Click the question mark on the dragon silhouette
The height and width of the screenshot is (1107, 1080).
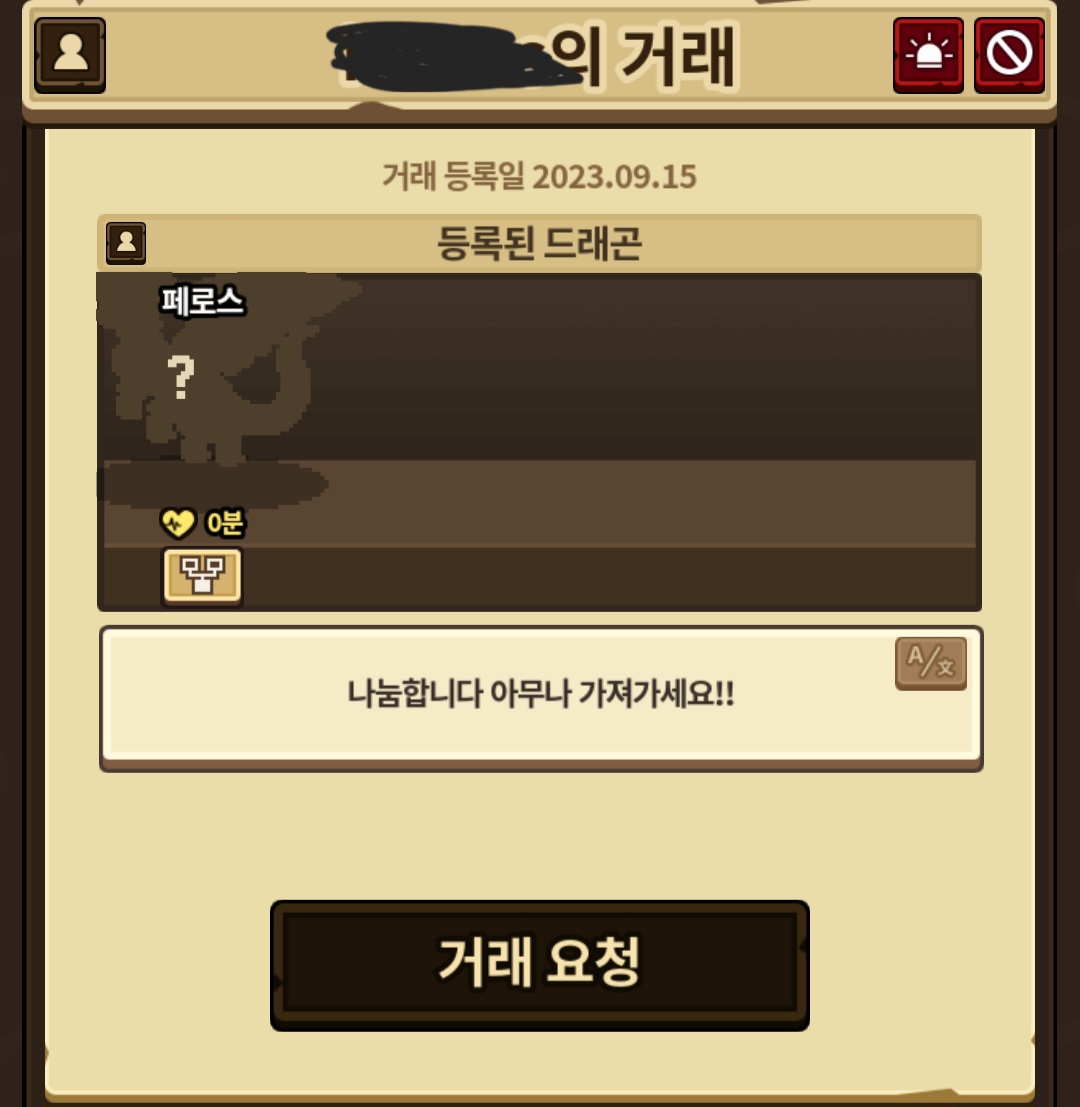(181, 377)
